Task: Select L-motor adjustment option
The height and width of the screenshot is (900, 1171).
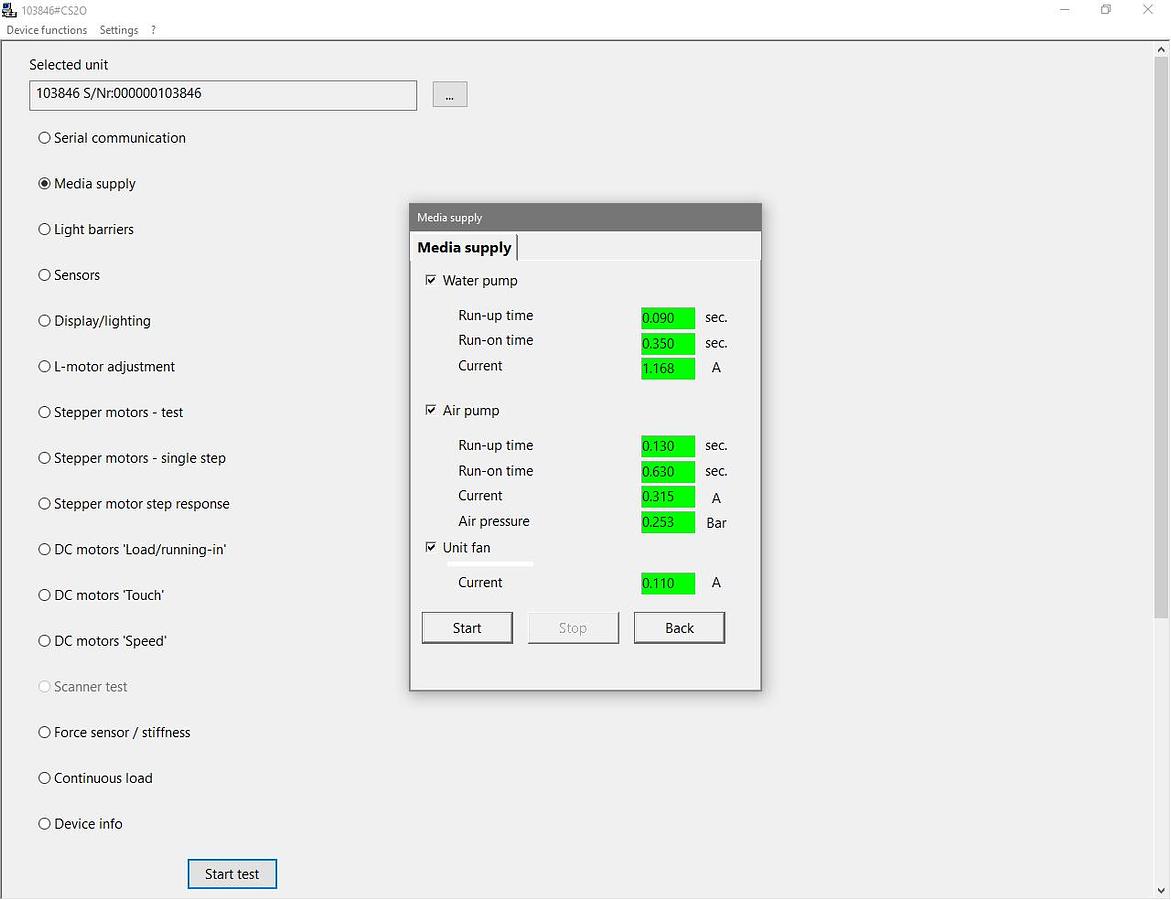Action: (44, 367)
